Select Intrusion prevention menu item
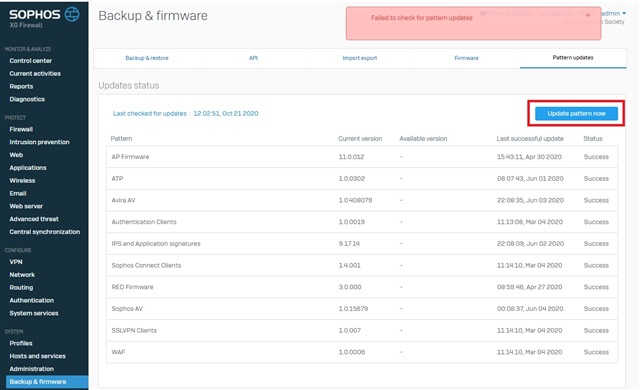 [x=40, y=142]
